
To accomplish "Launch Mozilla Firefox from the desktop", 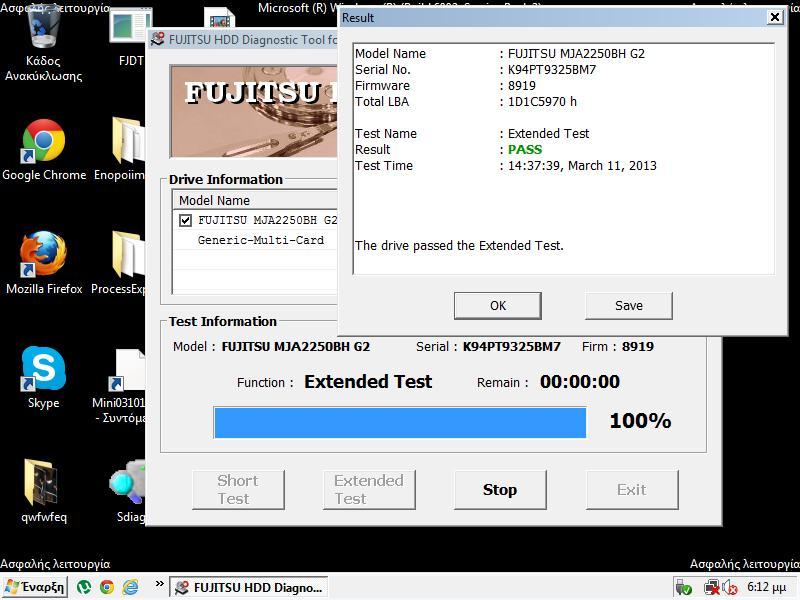I will (x=44, y=263).
